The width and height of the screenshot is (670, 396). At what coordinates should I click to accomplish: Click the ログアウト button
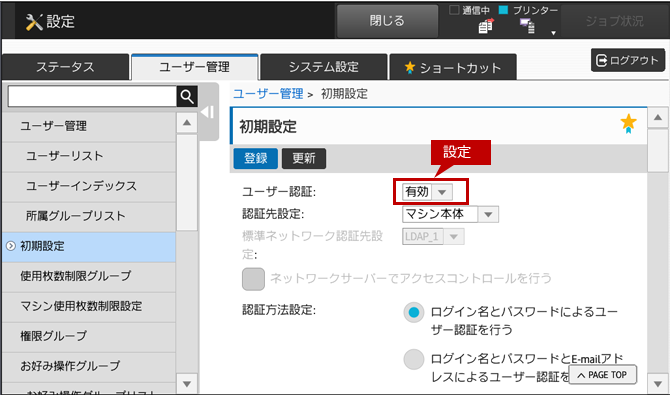pos(628,60)
